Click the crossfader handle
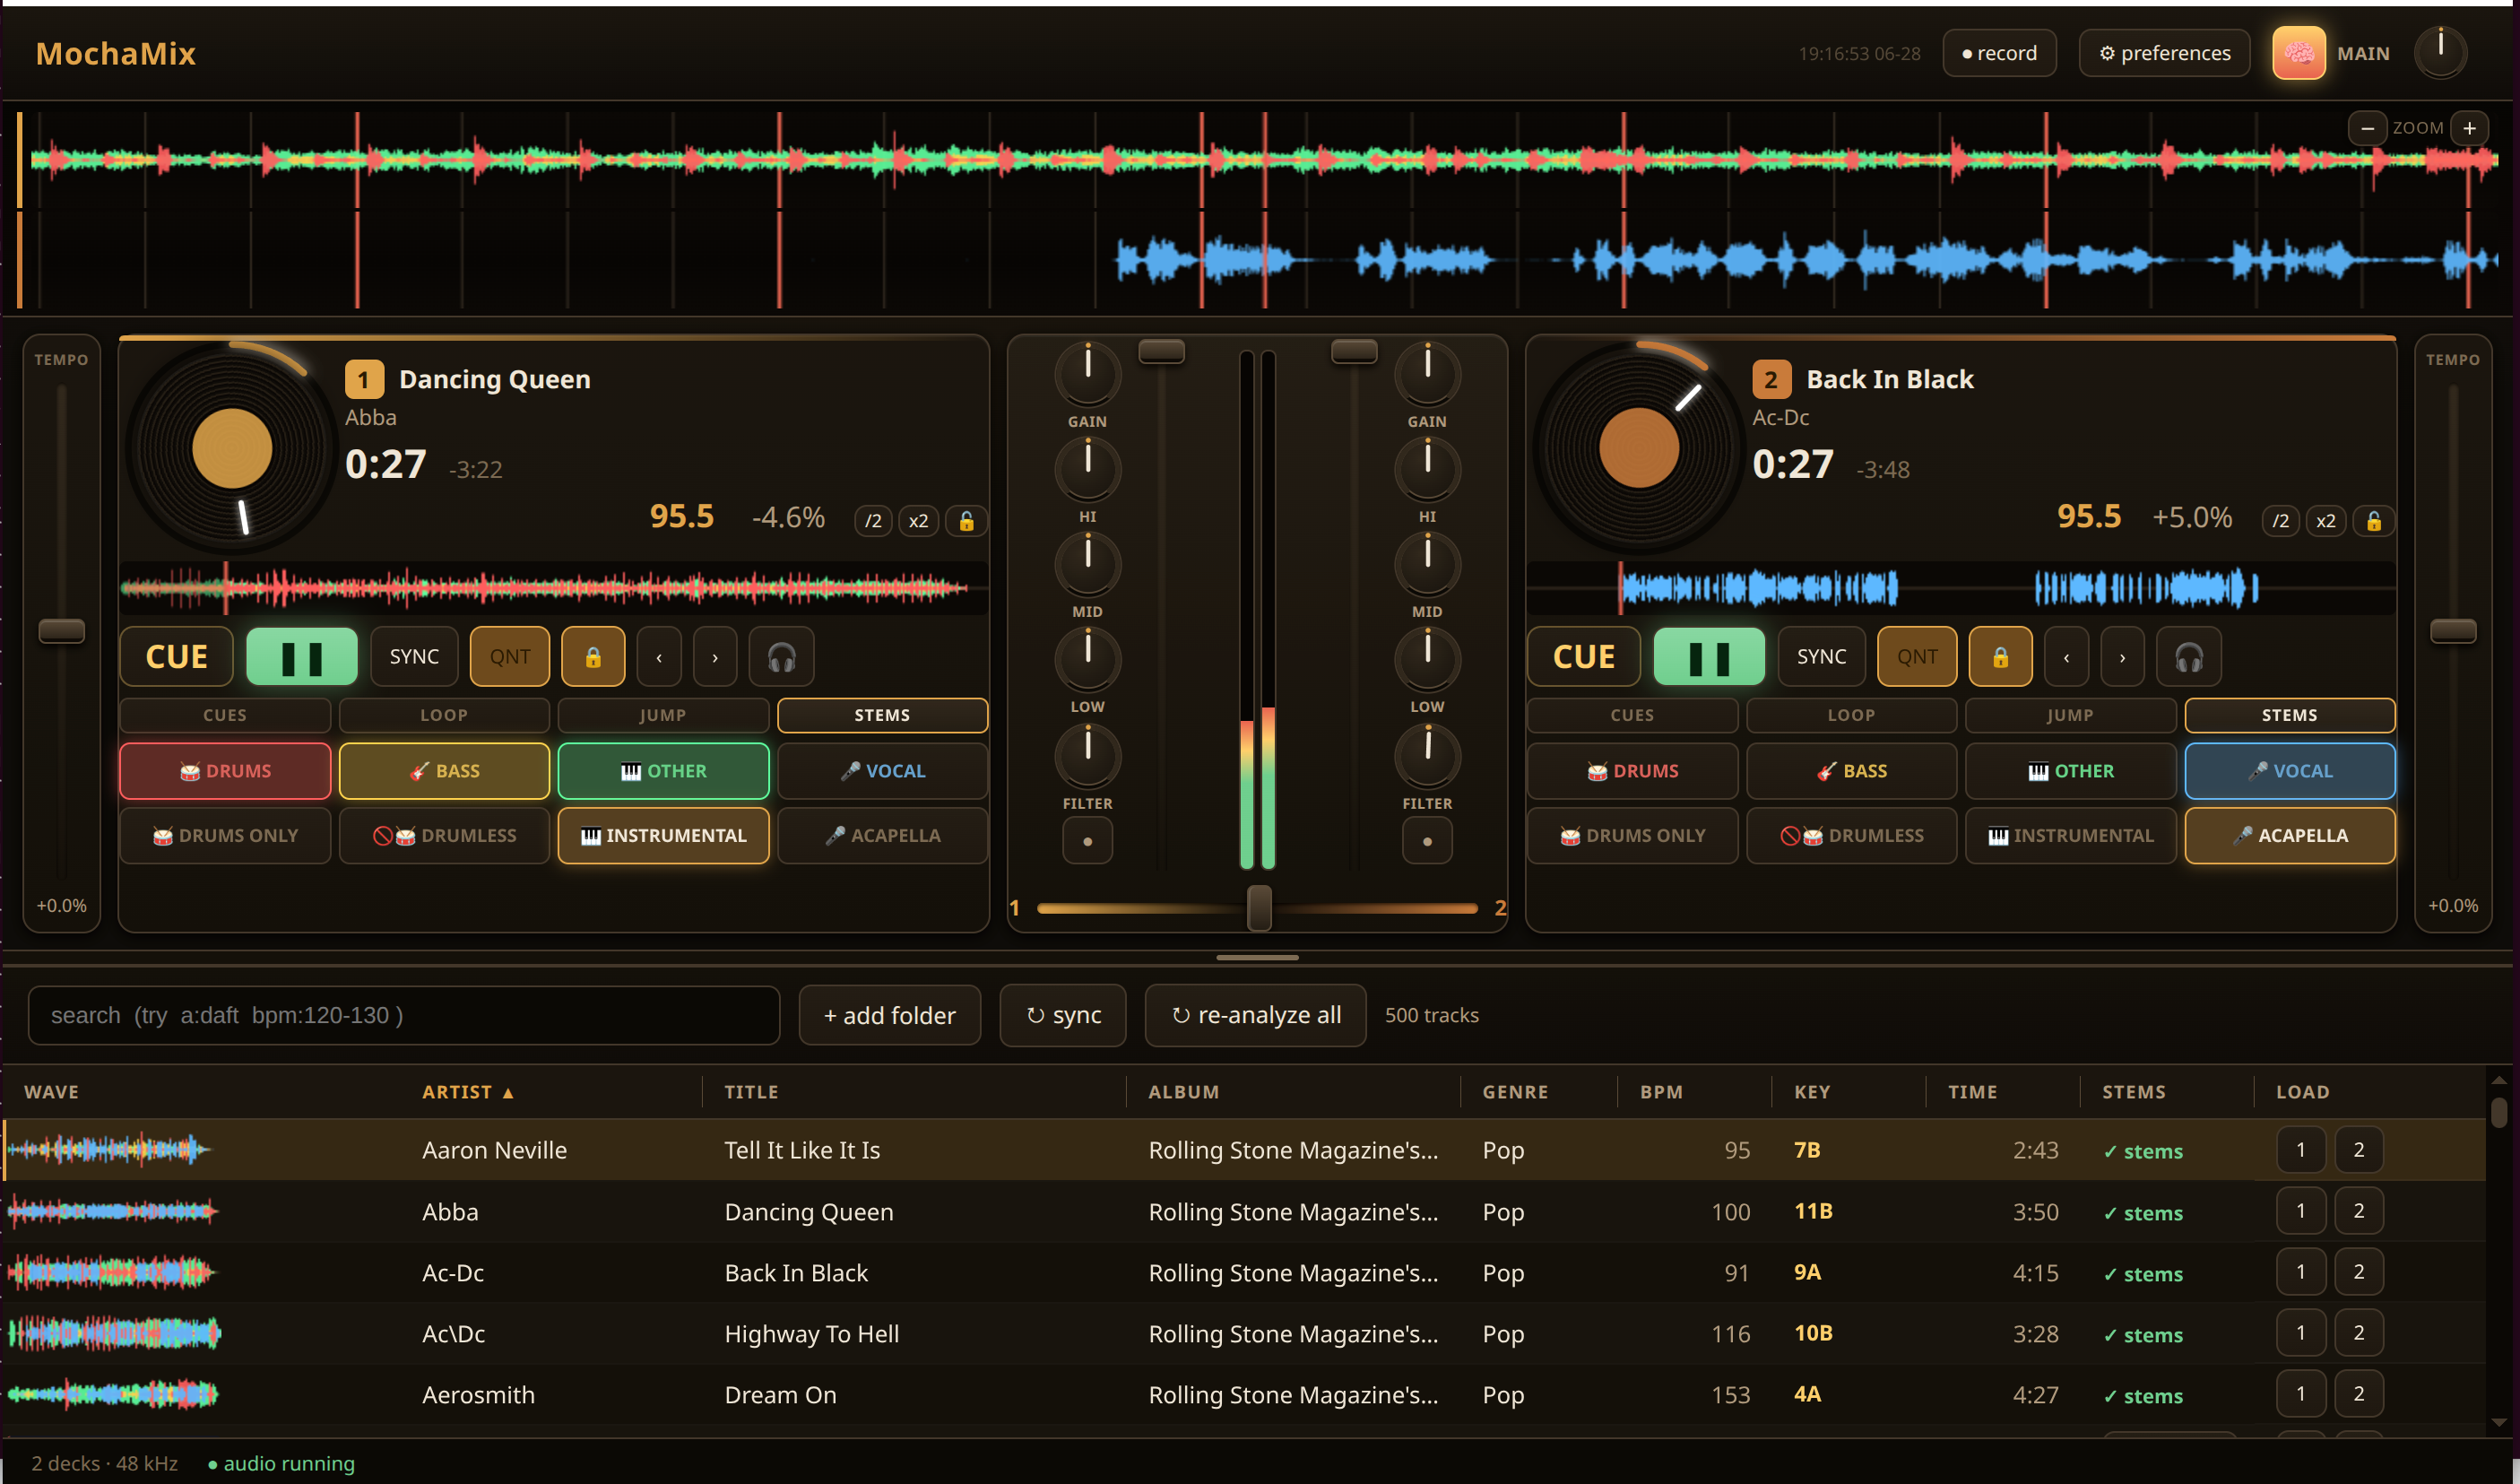The height and width of the screenshot is (1484, 2520). coord(1259,907)
